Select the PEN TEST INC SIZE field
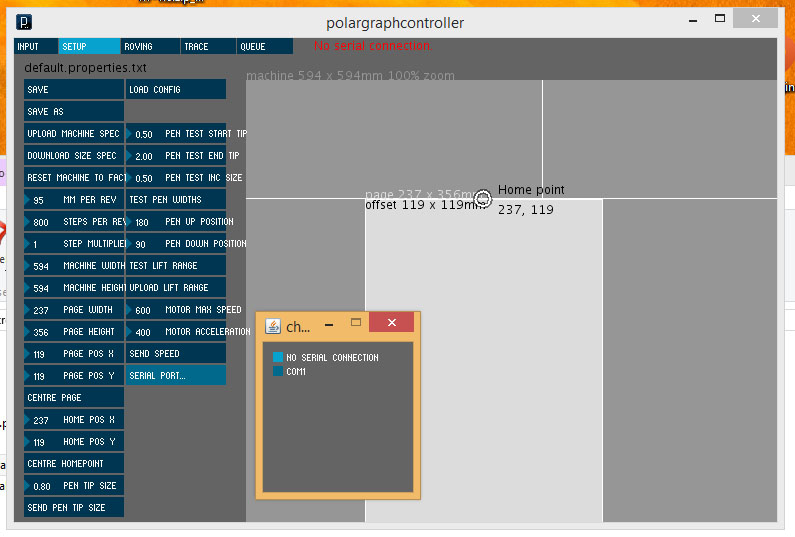Viewport: 795px width, 537px height. [176, 177]
